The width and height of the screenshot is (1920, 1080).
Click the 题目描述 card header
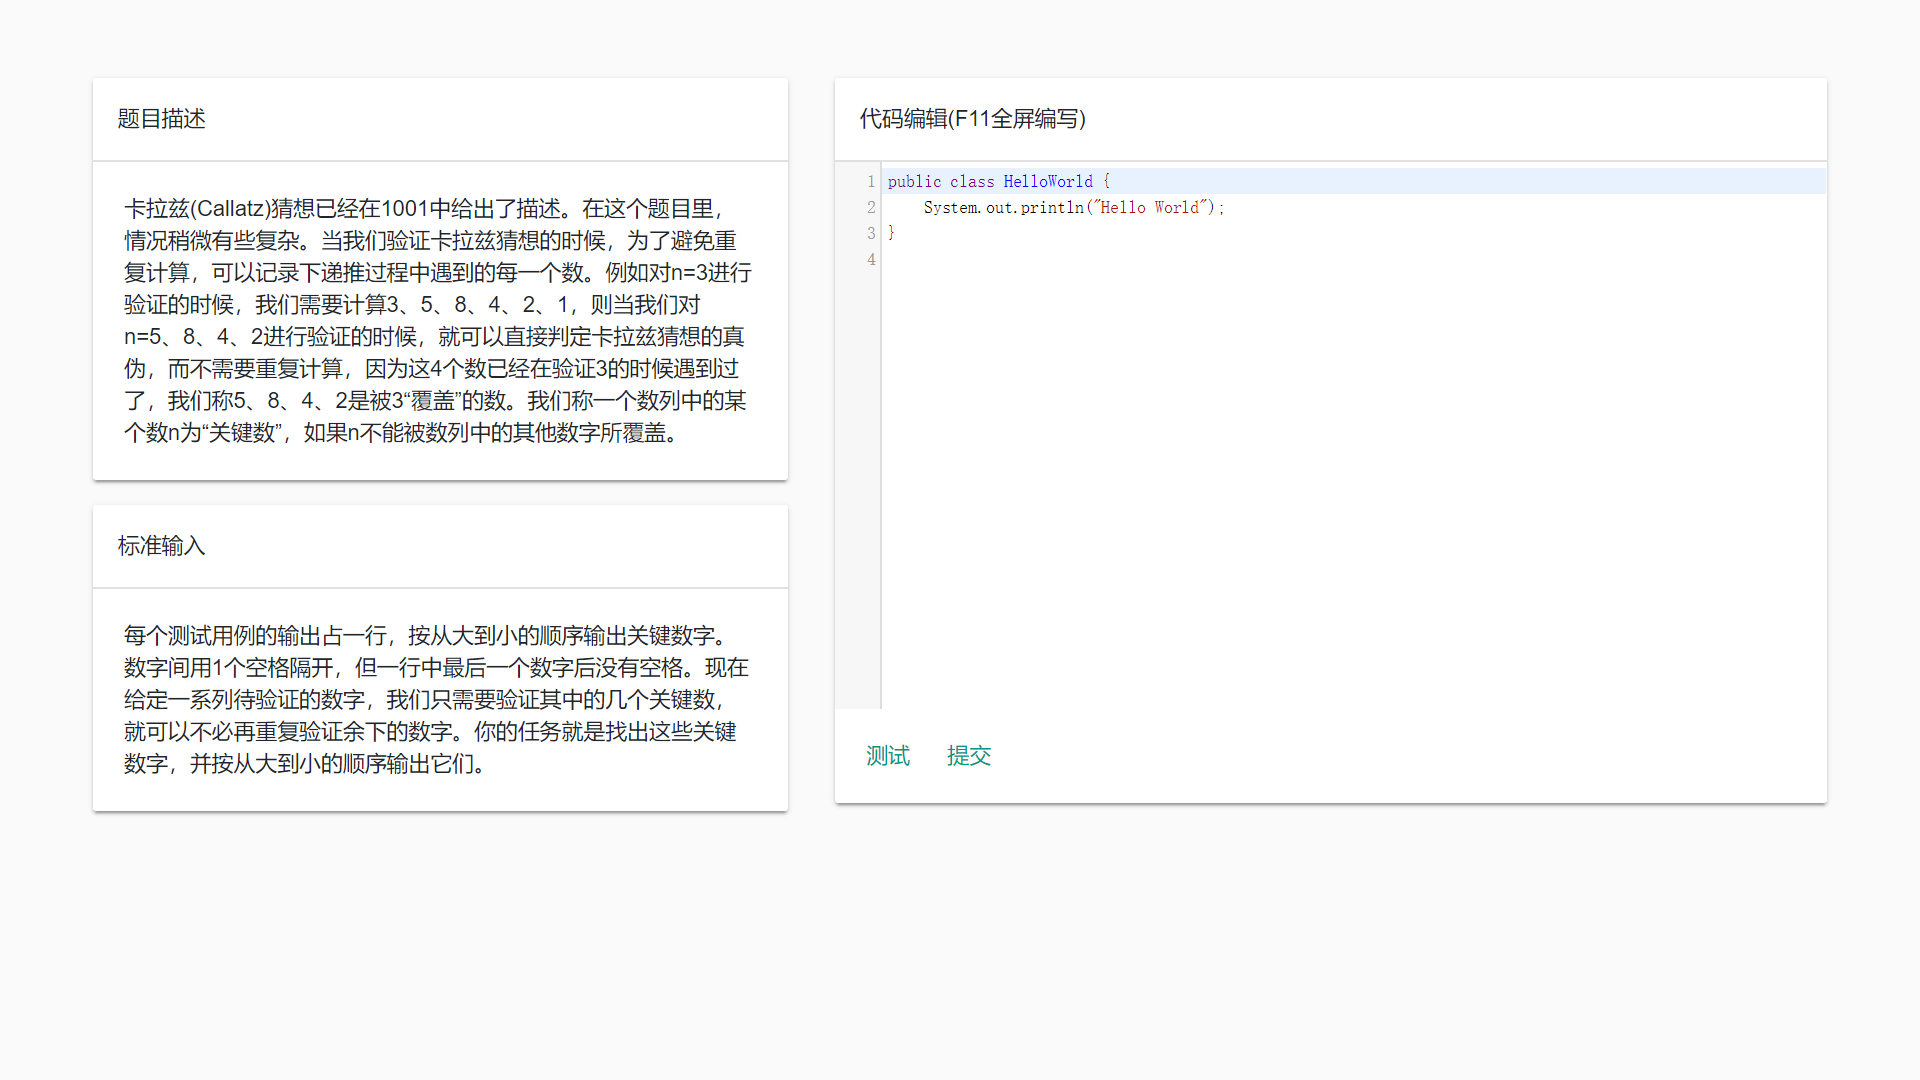162,119
